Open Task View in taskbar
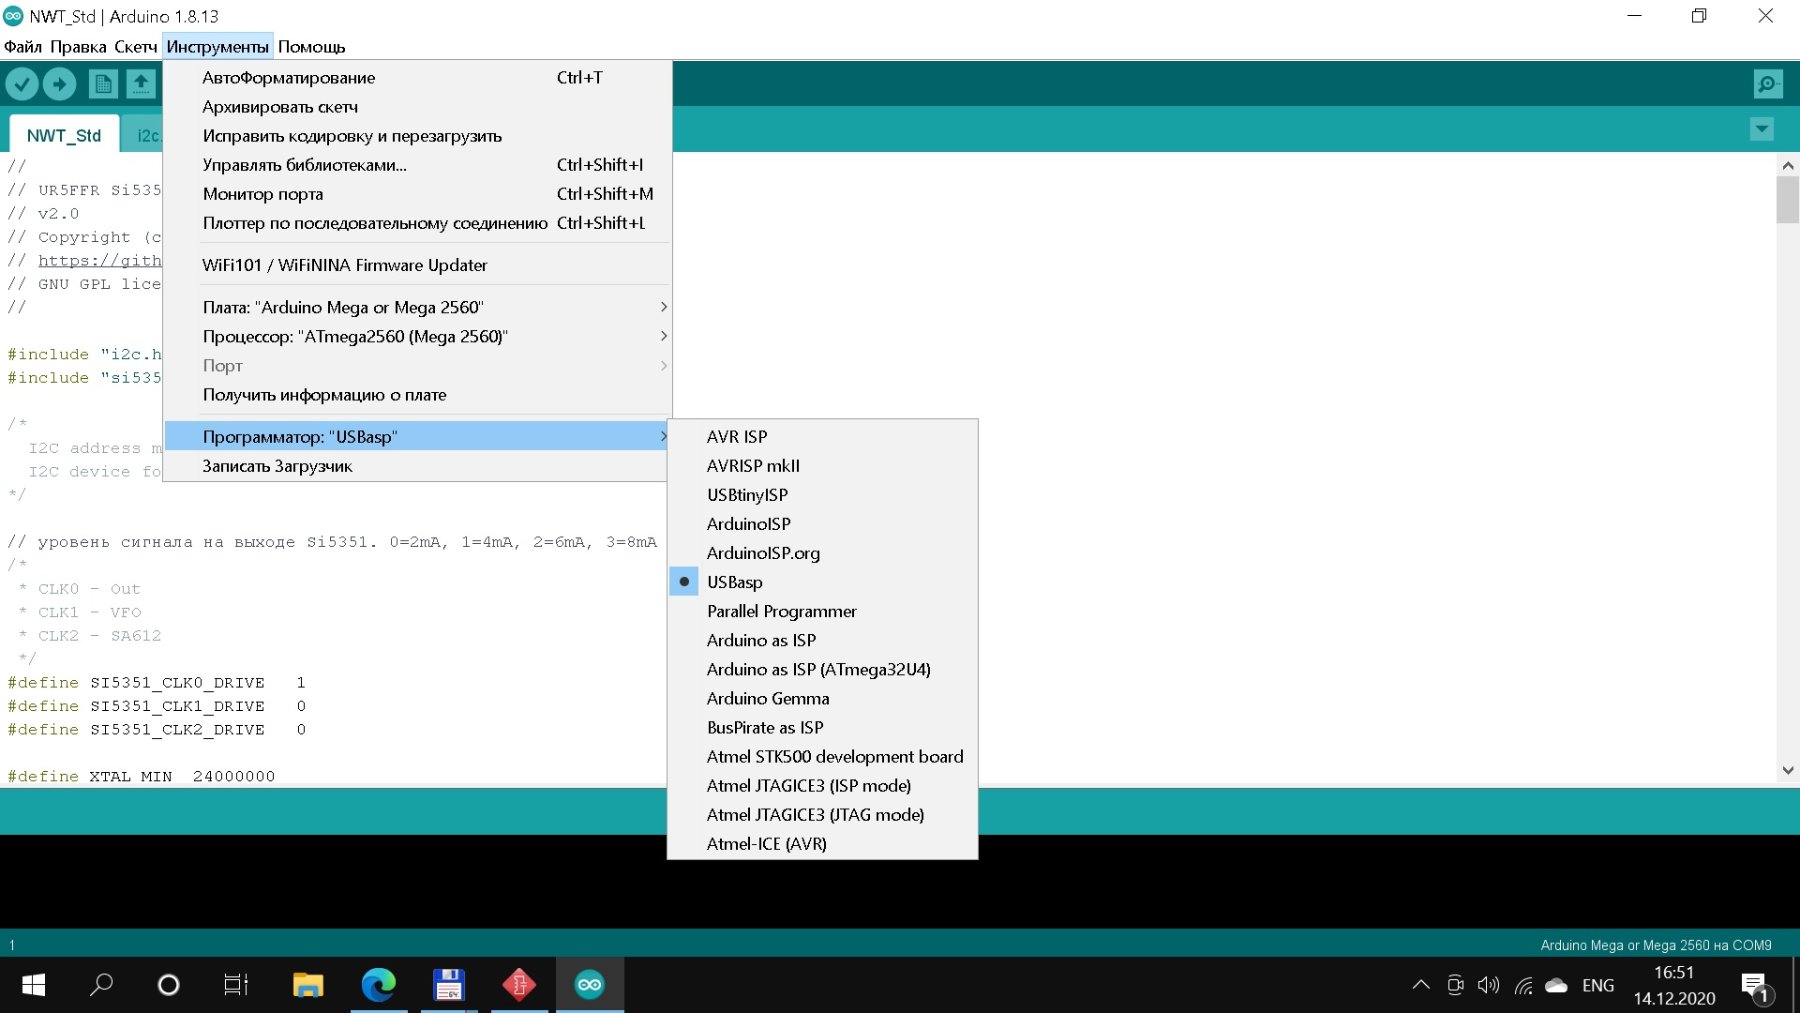 coord(236,985)
